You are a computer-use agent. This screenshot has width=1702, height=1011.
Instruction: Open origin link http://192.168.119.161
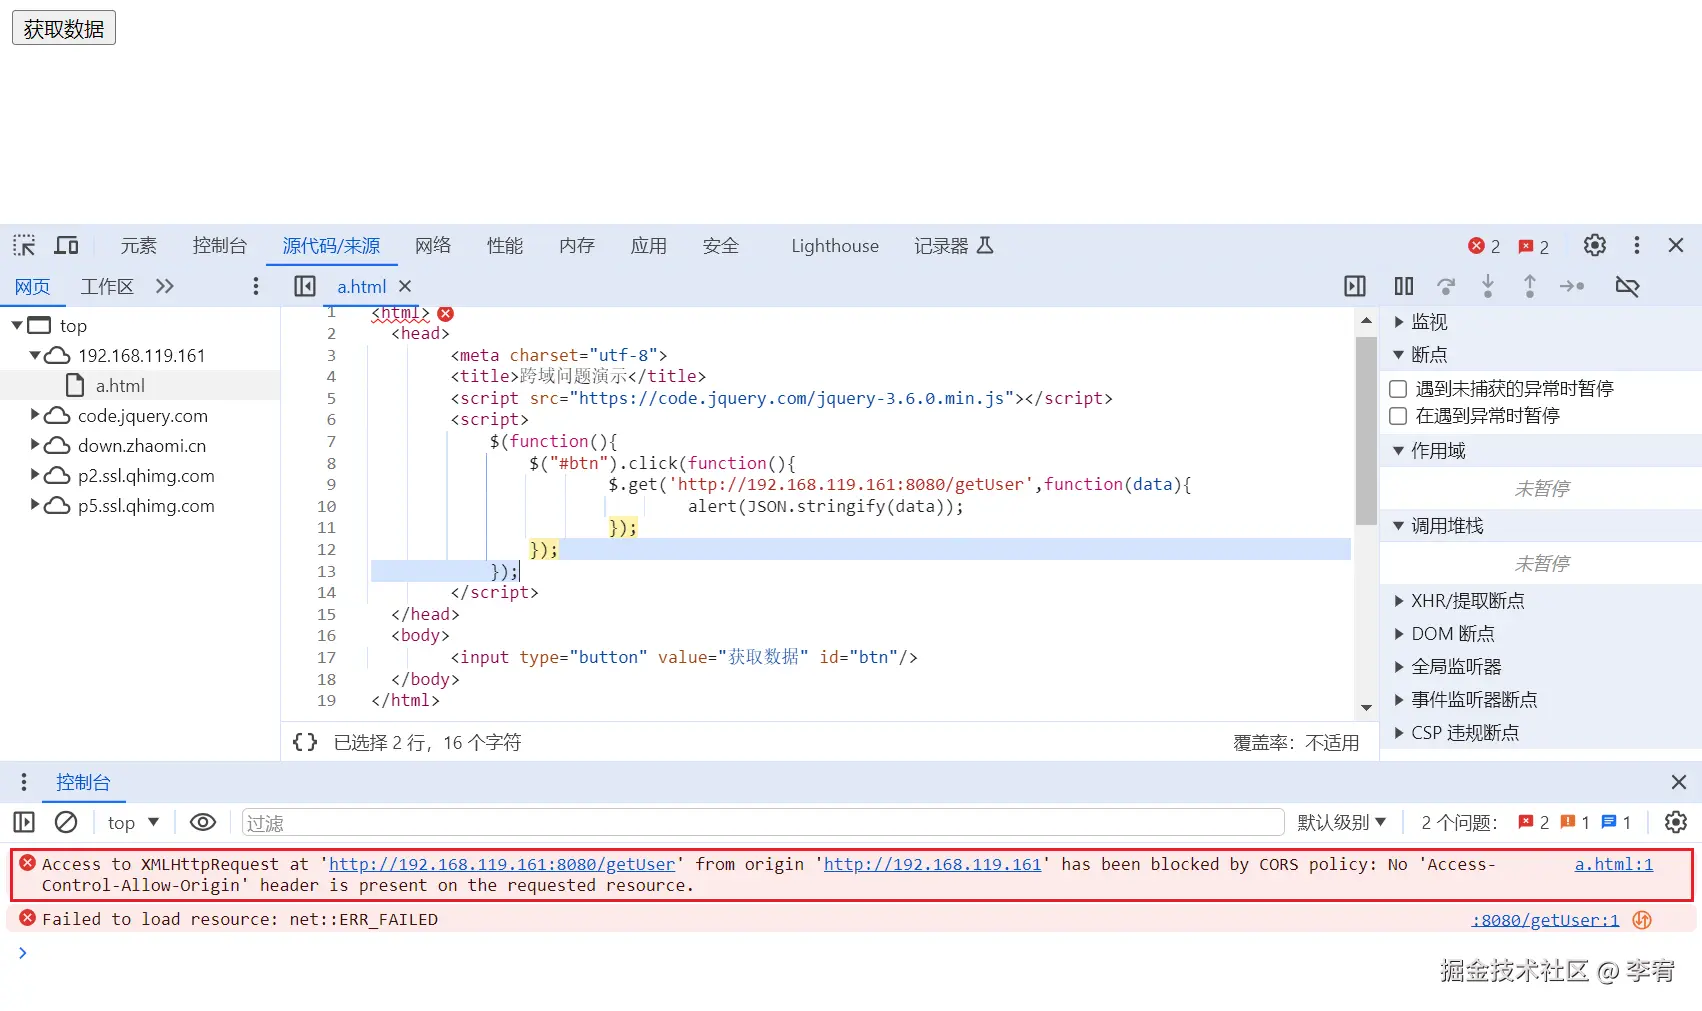coord(932,864)
